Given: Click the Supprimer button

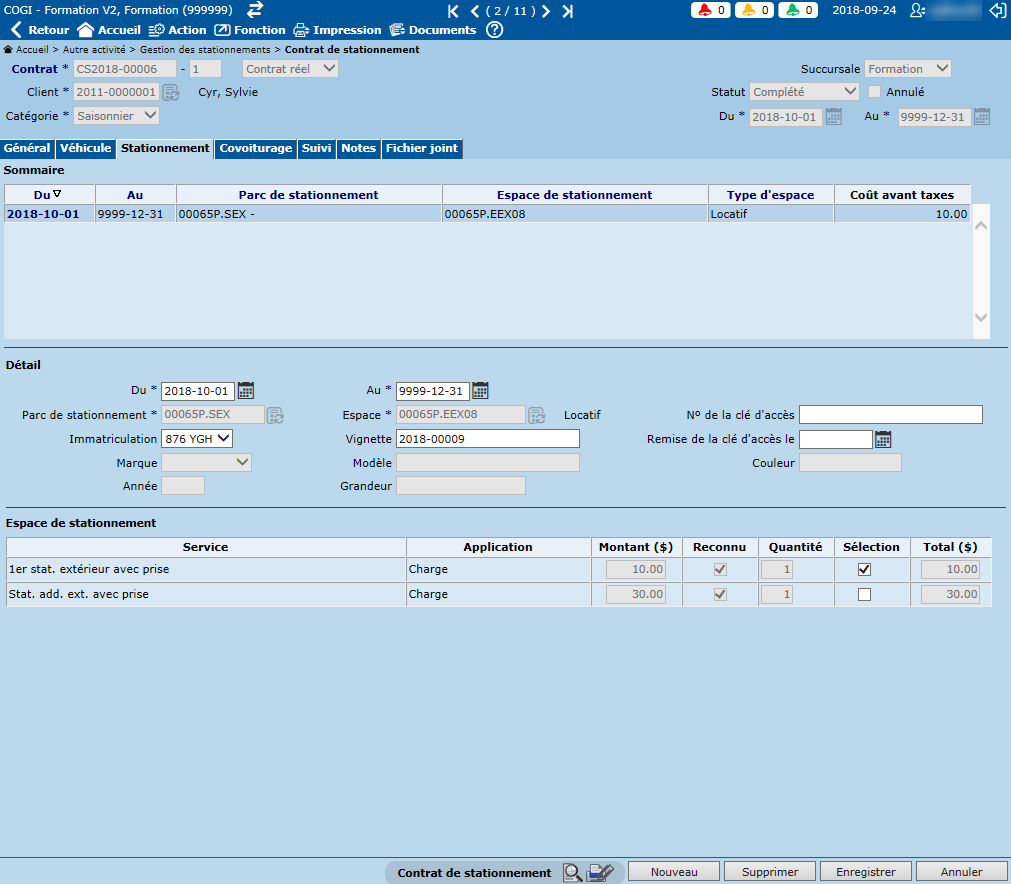Looking at the screenshot, I should pyautogui.click(x=770, y=872).
